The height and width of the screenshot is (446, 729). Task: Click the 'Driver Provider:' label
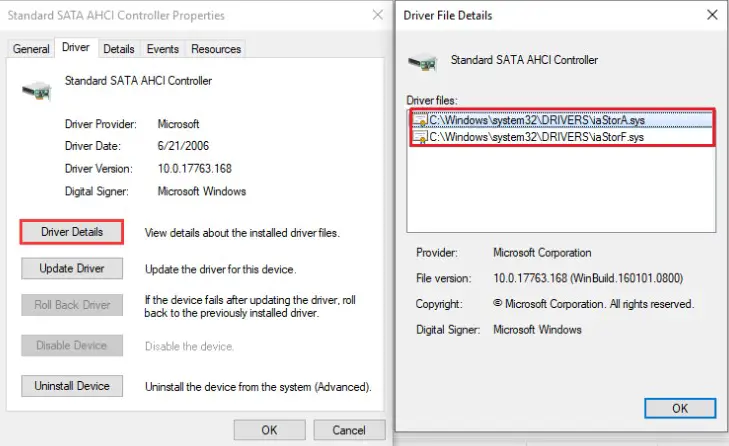pos(100,124)
